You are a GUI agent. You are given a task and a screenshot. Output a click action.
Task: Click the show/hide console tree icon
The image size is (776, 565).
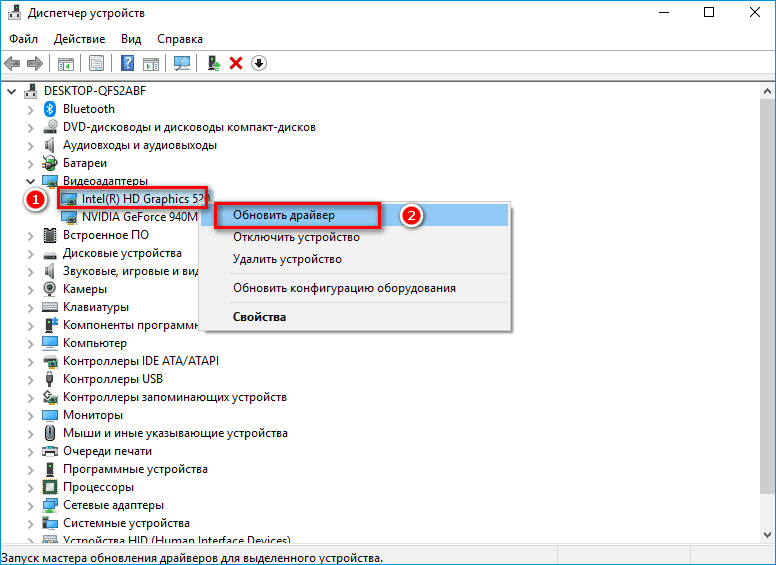pos(66,63)
